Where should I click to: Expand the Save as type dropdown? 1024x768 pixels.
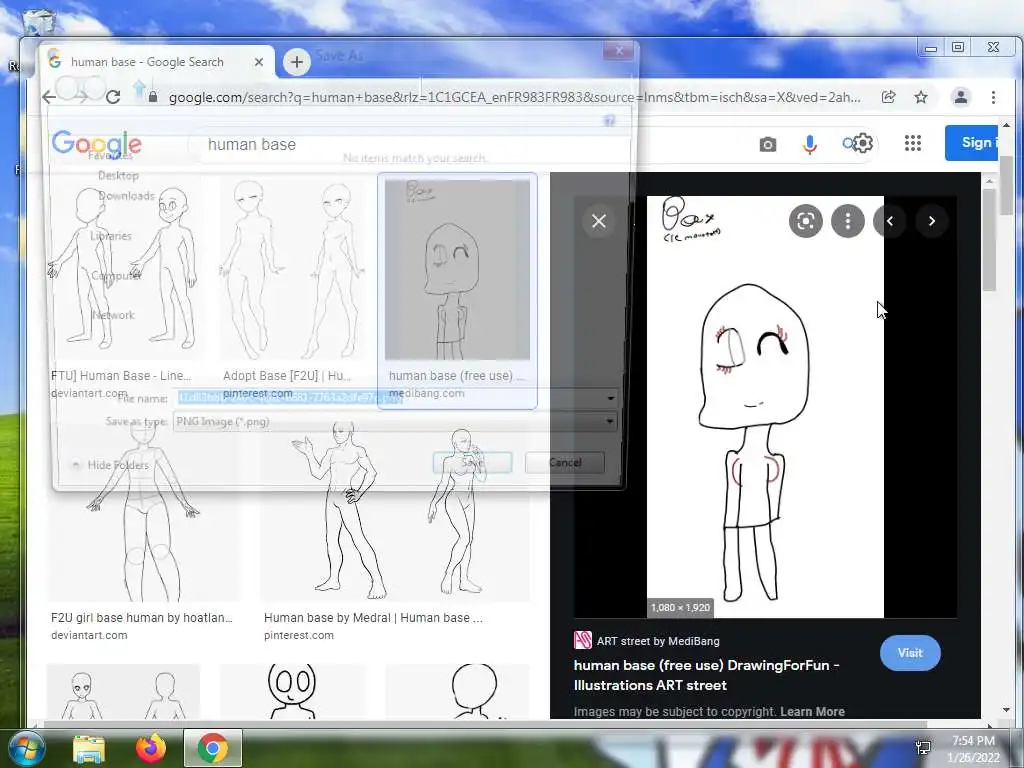(x=610, y=422)
